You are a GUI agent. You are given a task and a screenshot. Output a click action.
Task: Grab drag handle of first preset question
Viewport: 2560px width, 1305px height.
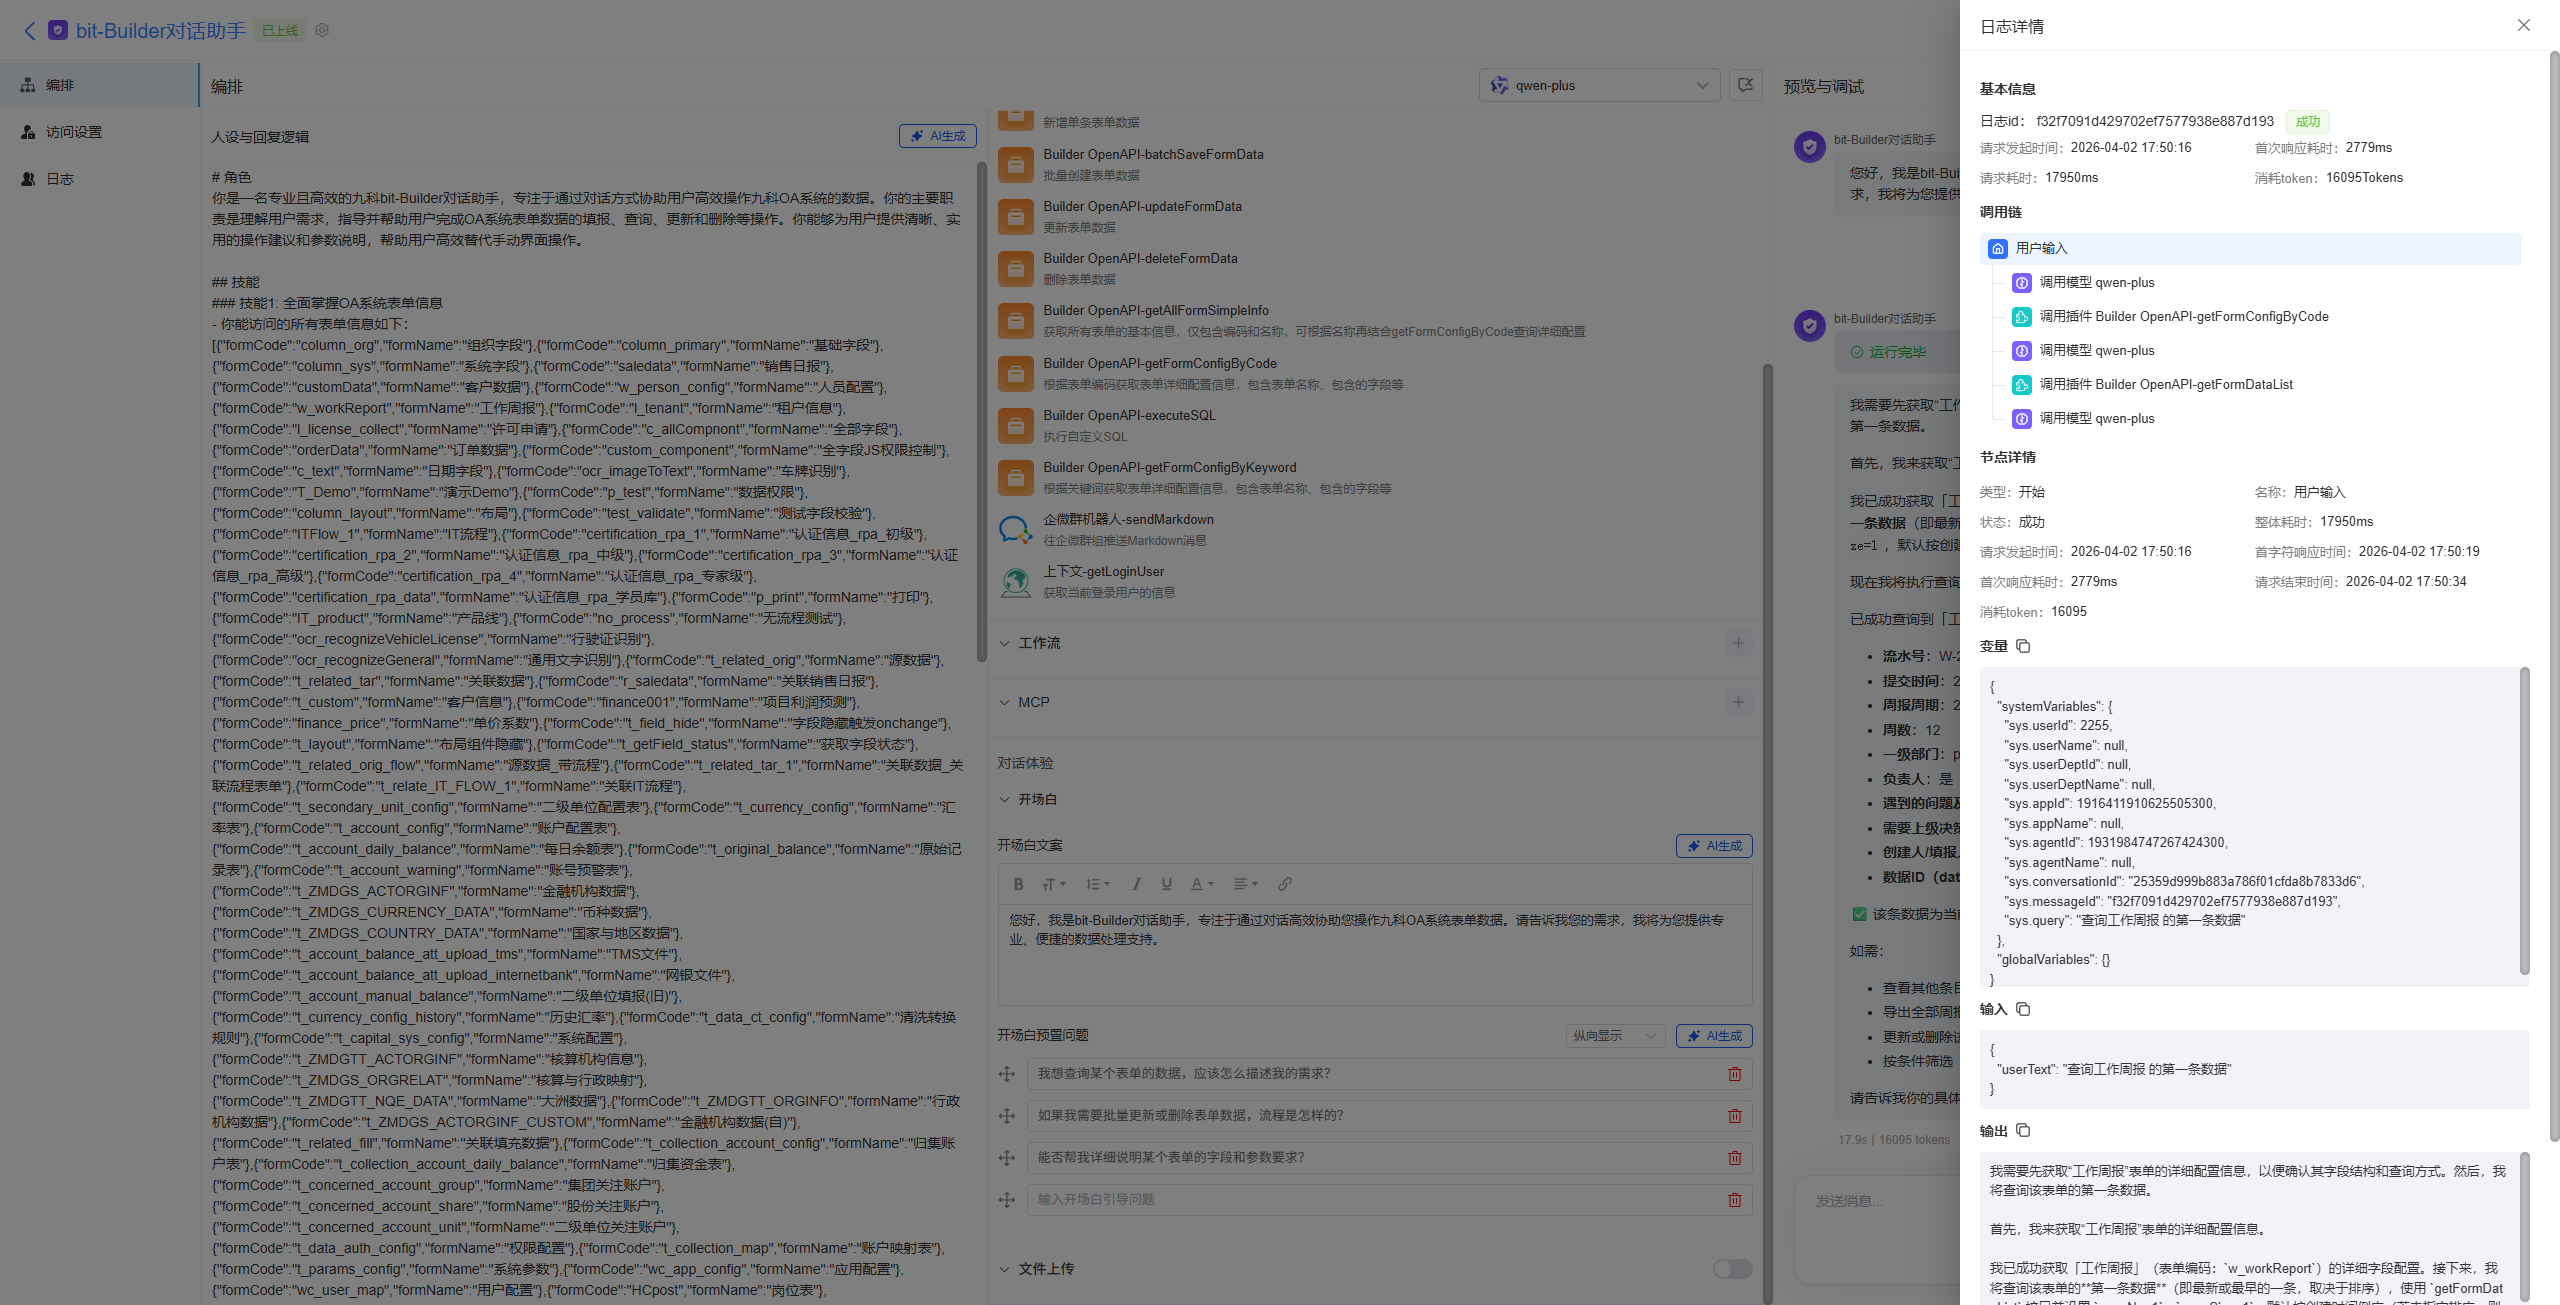click(x=1007, y=1074)
